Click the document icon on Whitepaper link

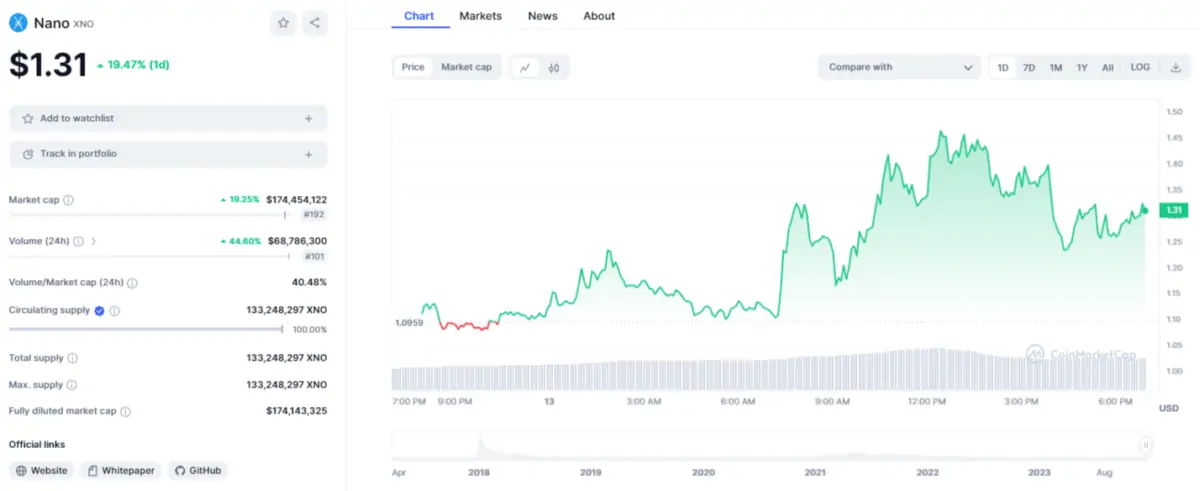pos(91,470)
